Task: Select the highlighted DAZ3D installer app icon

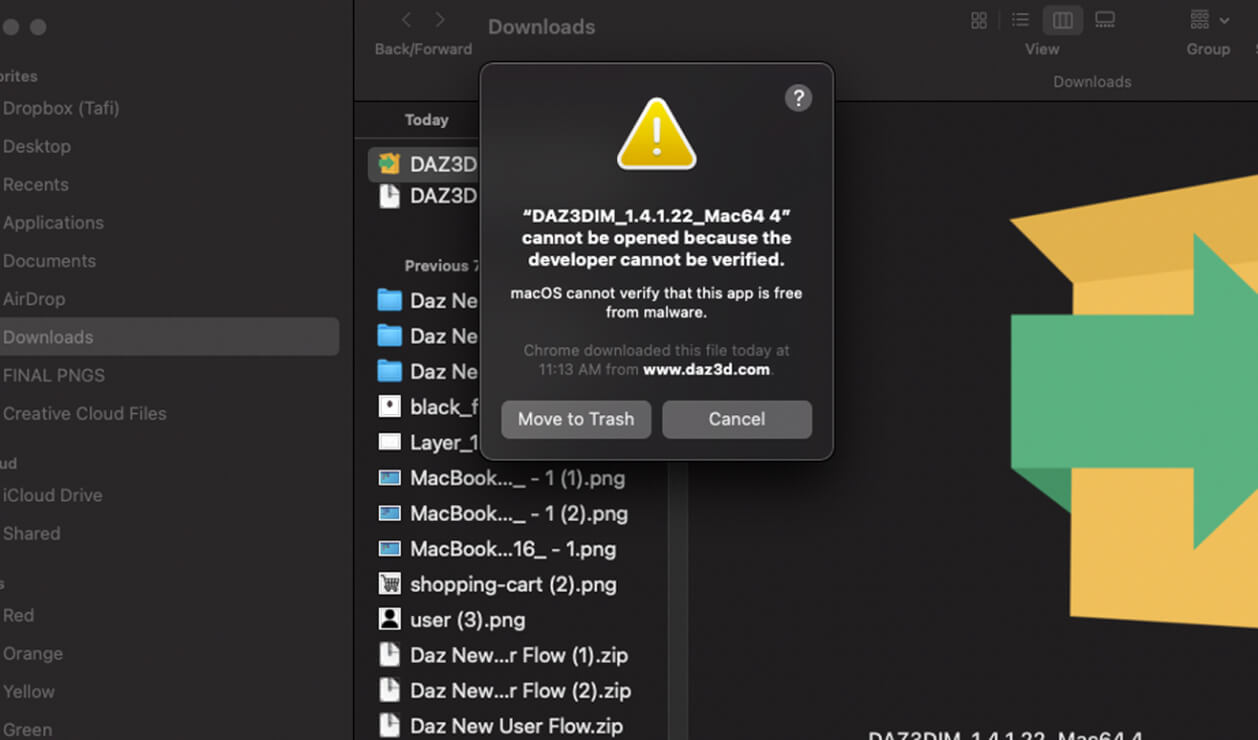Action: point(390,163)
